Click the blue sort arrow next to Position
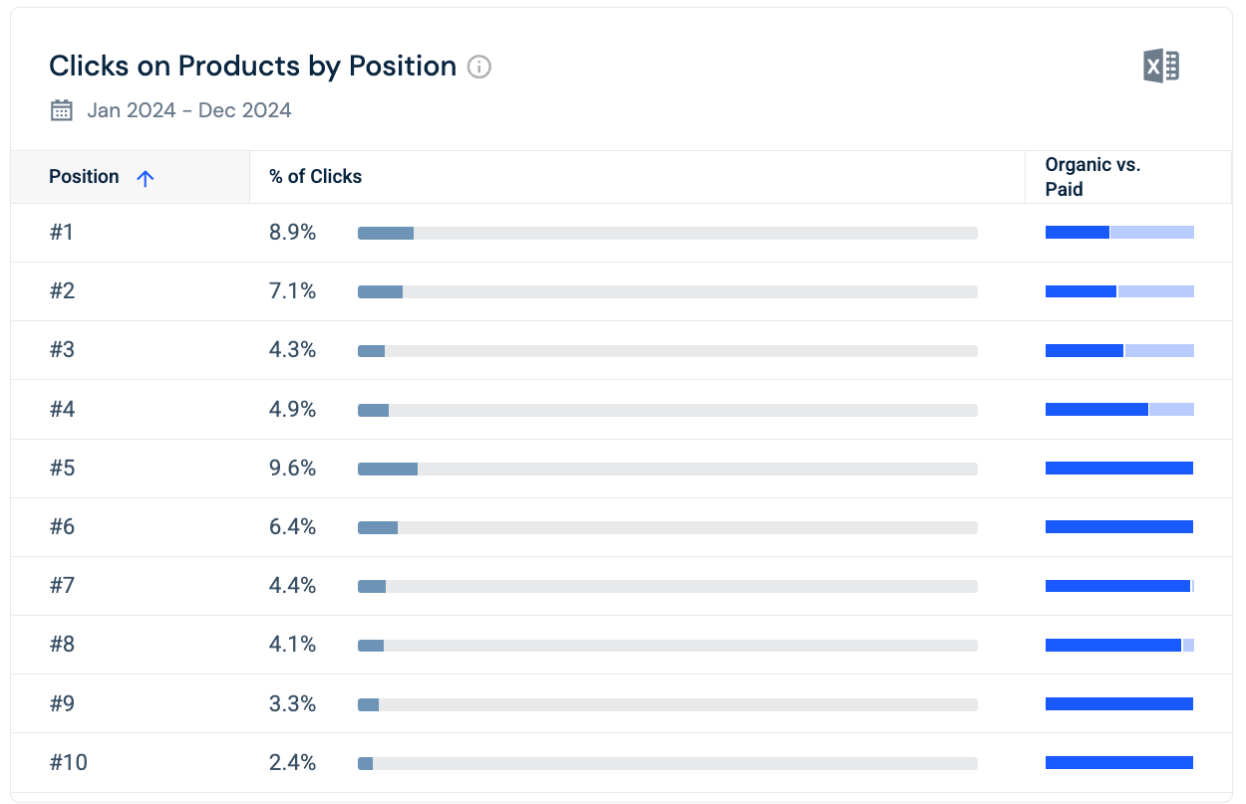Screen dimensions: 1246x804 (146, 177)
